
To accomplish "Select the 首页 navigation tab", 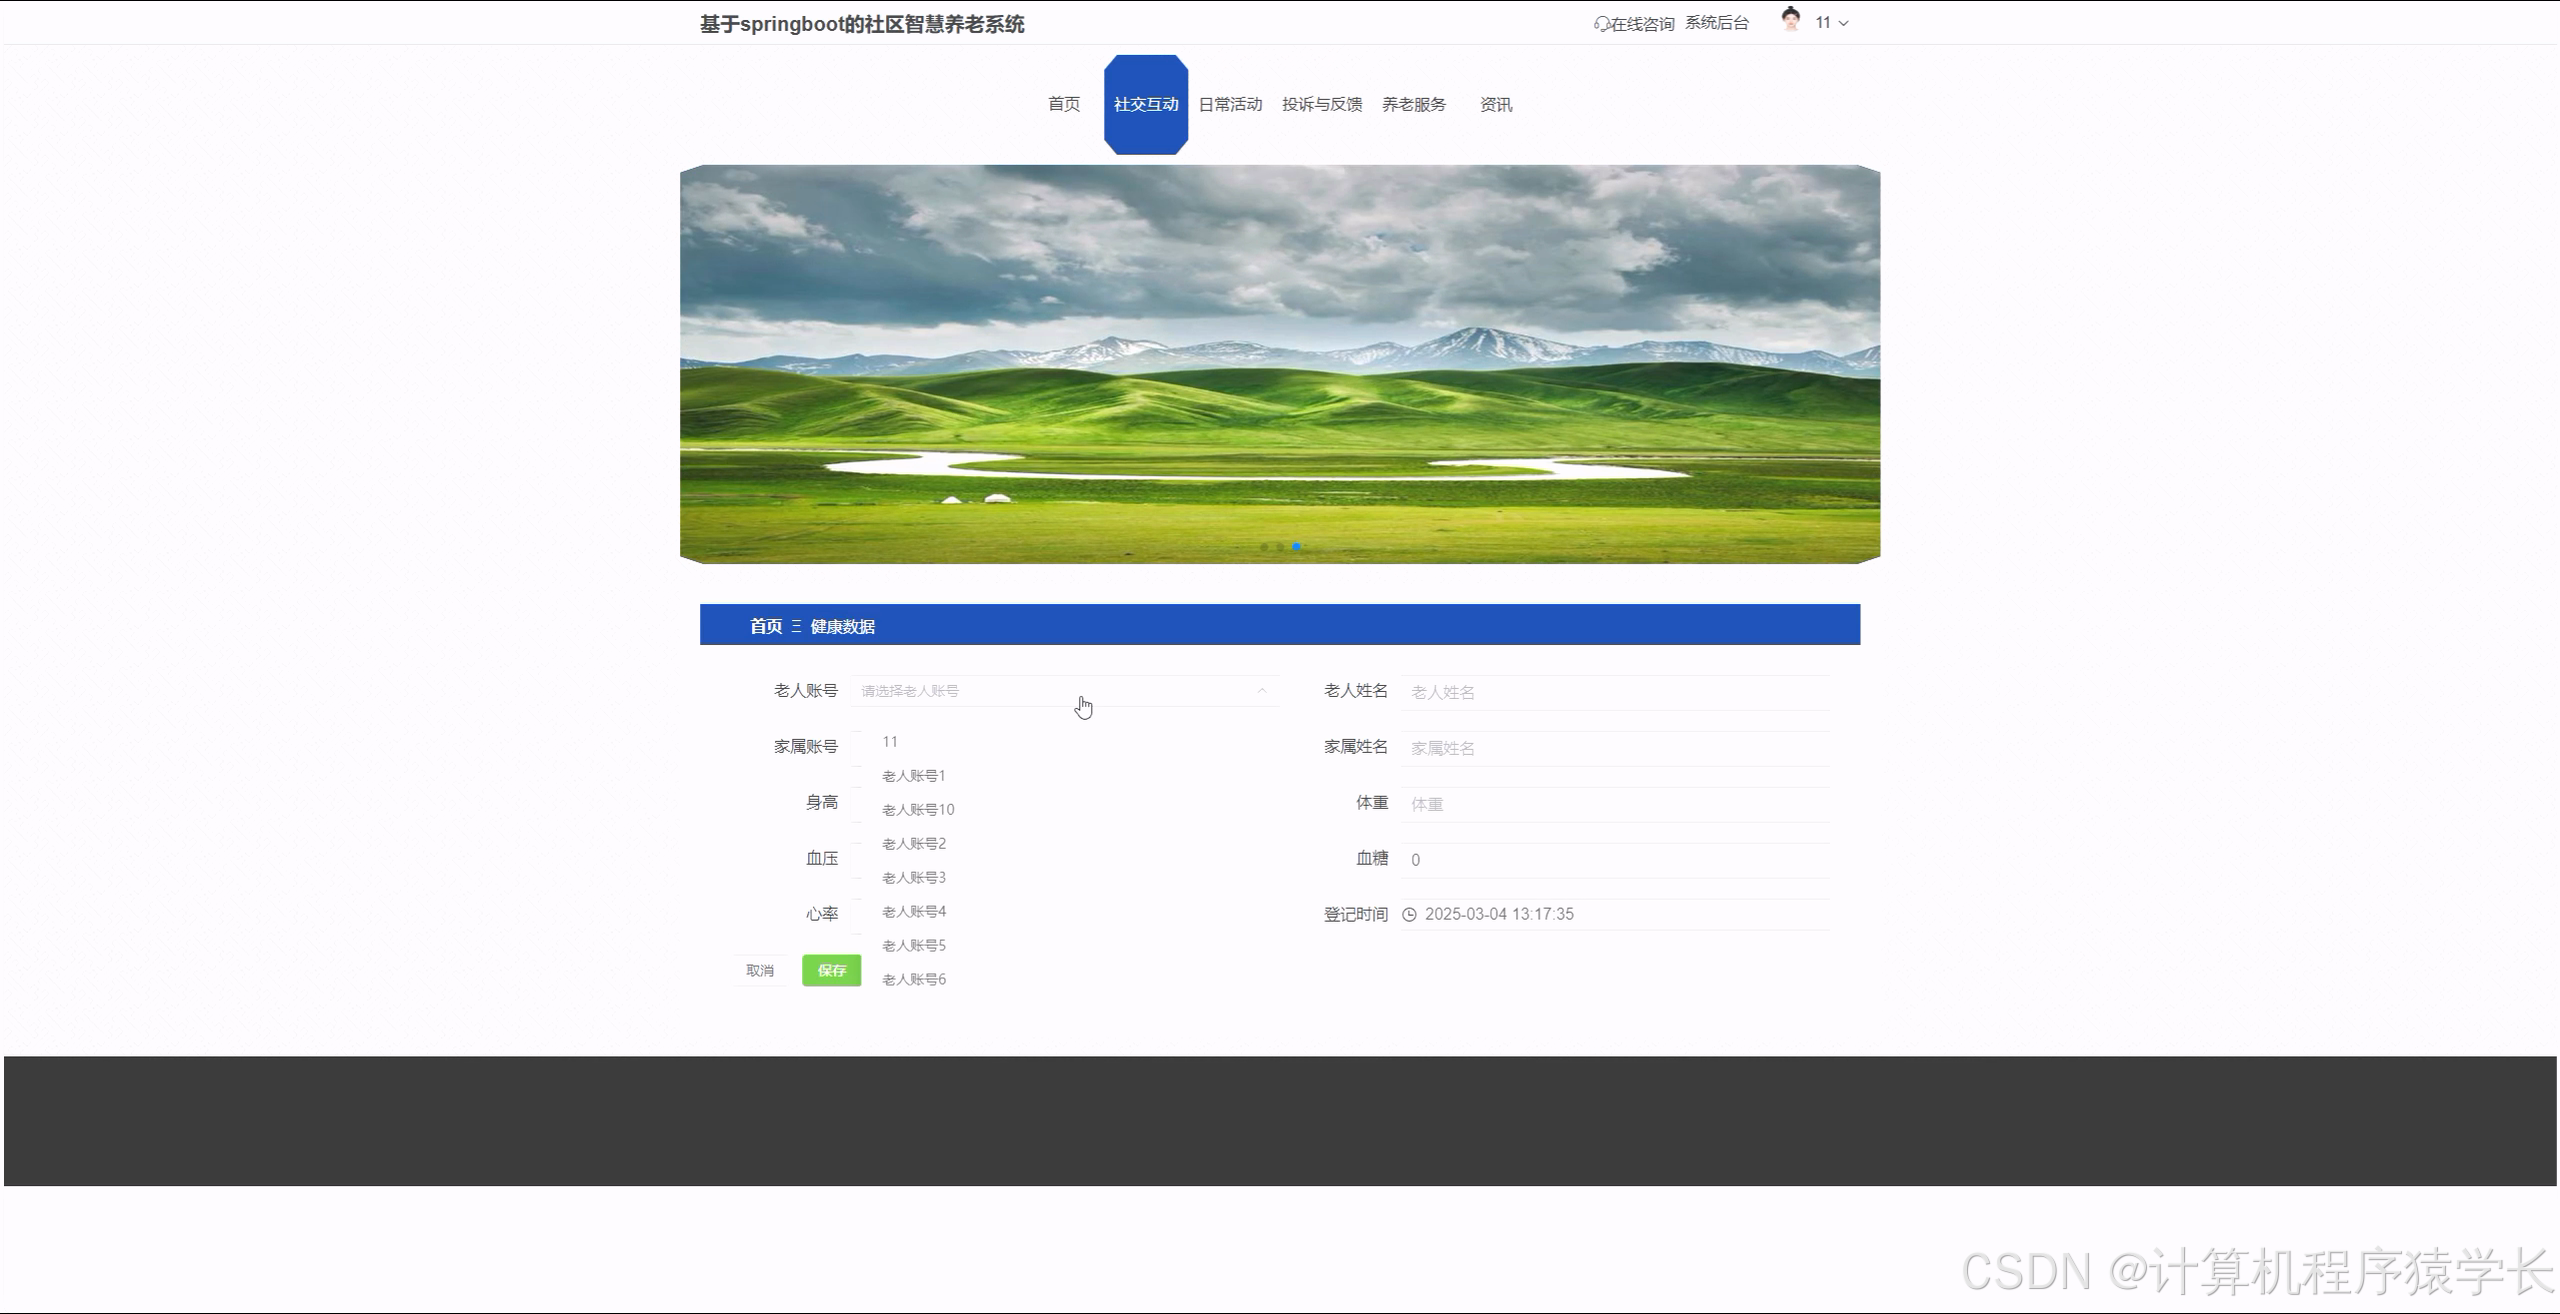I will click(1063, 103).
